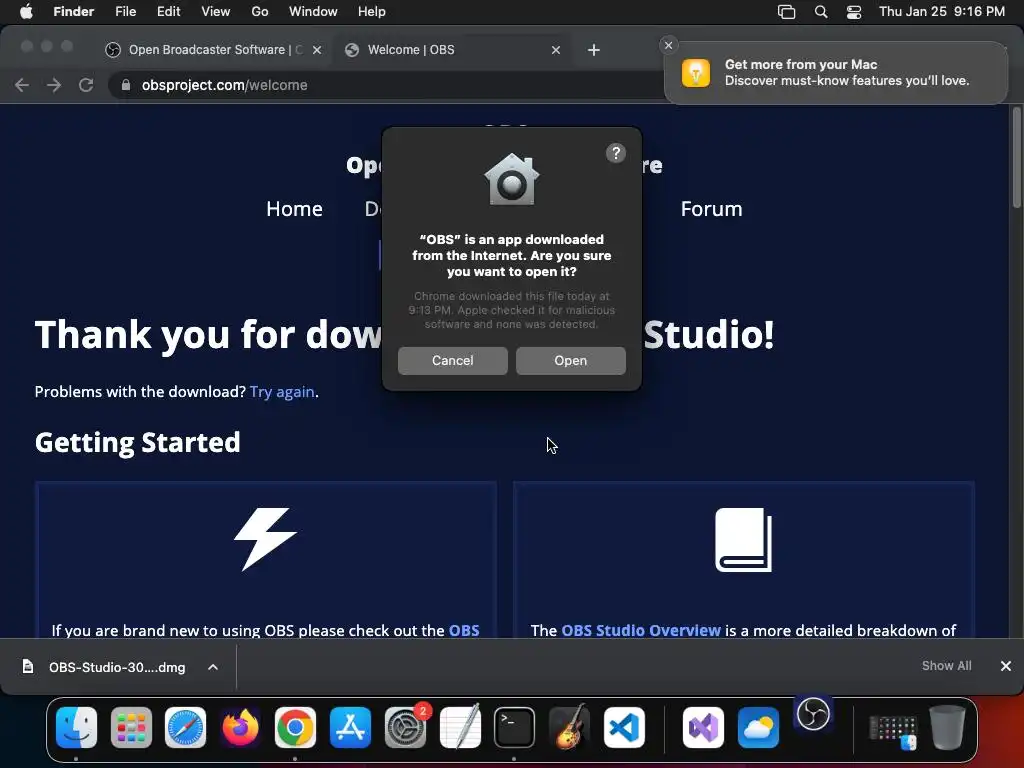This screenshot has width=1024, height=768.
Task: Open TextEdit from the Dock
Action: [460, 727]
